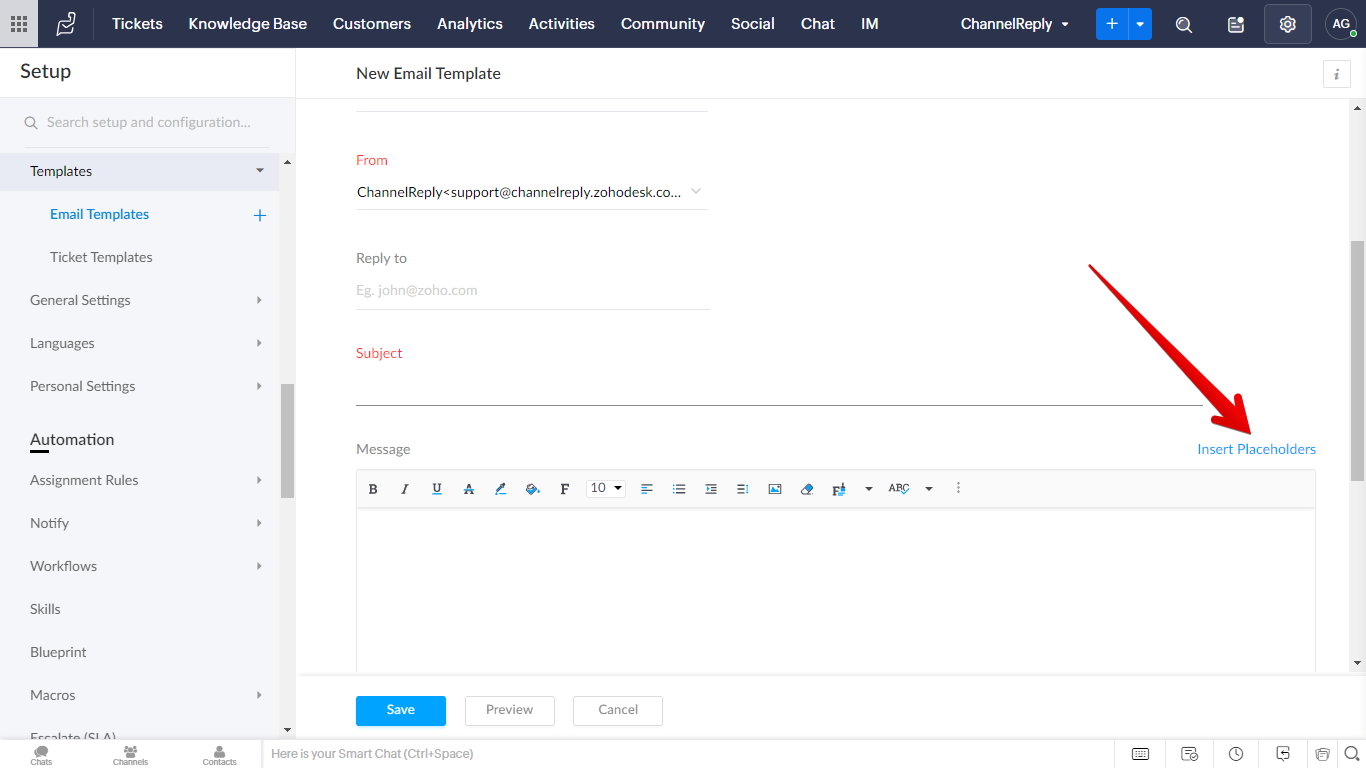Open Ticket Templates in sidebar
Image resolution: width=1366 pixels, height=768 pixels.
(101, 257)
